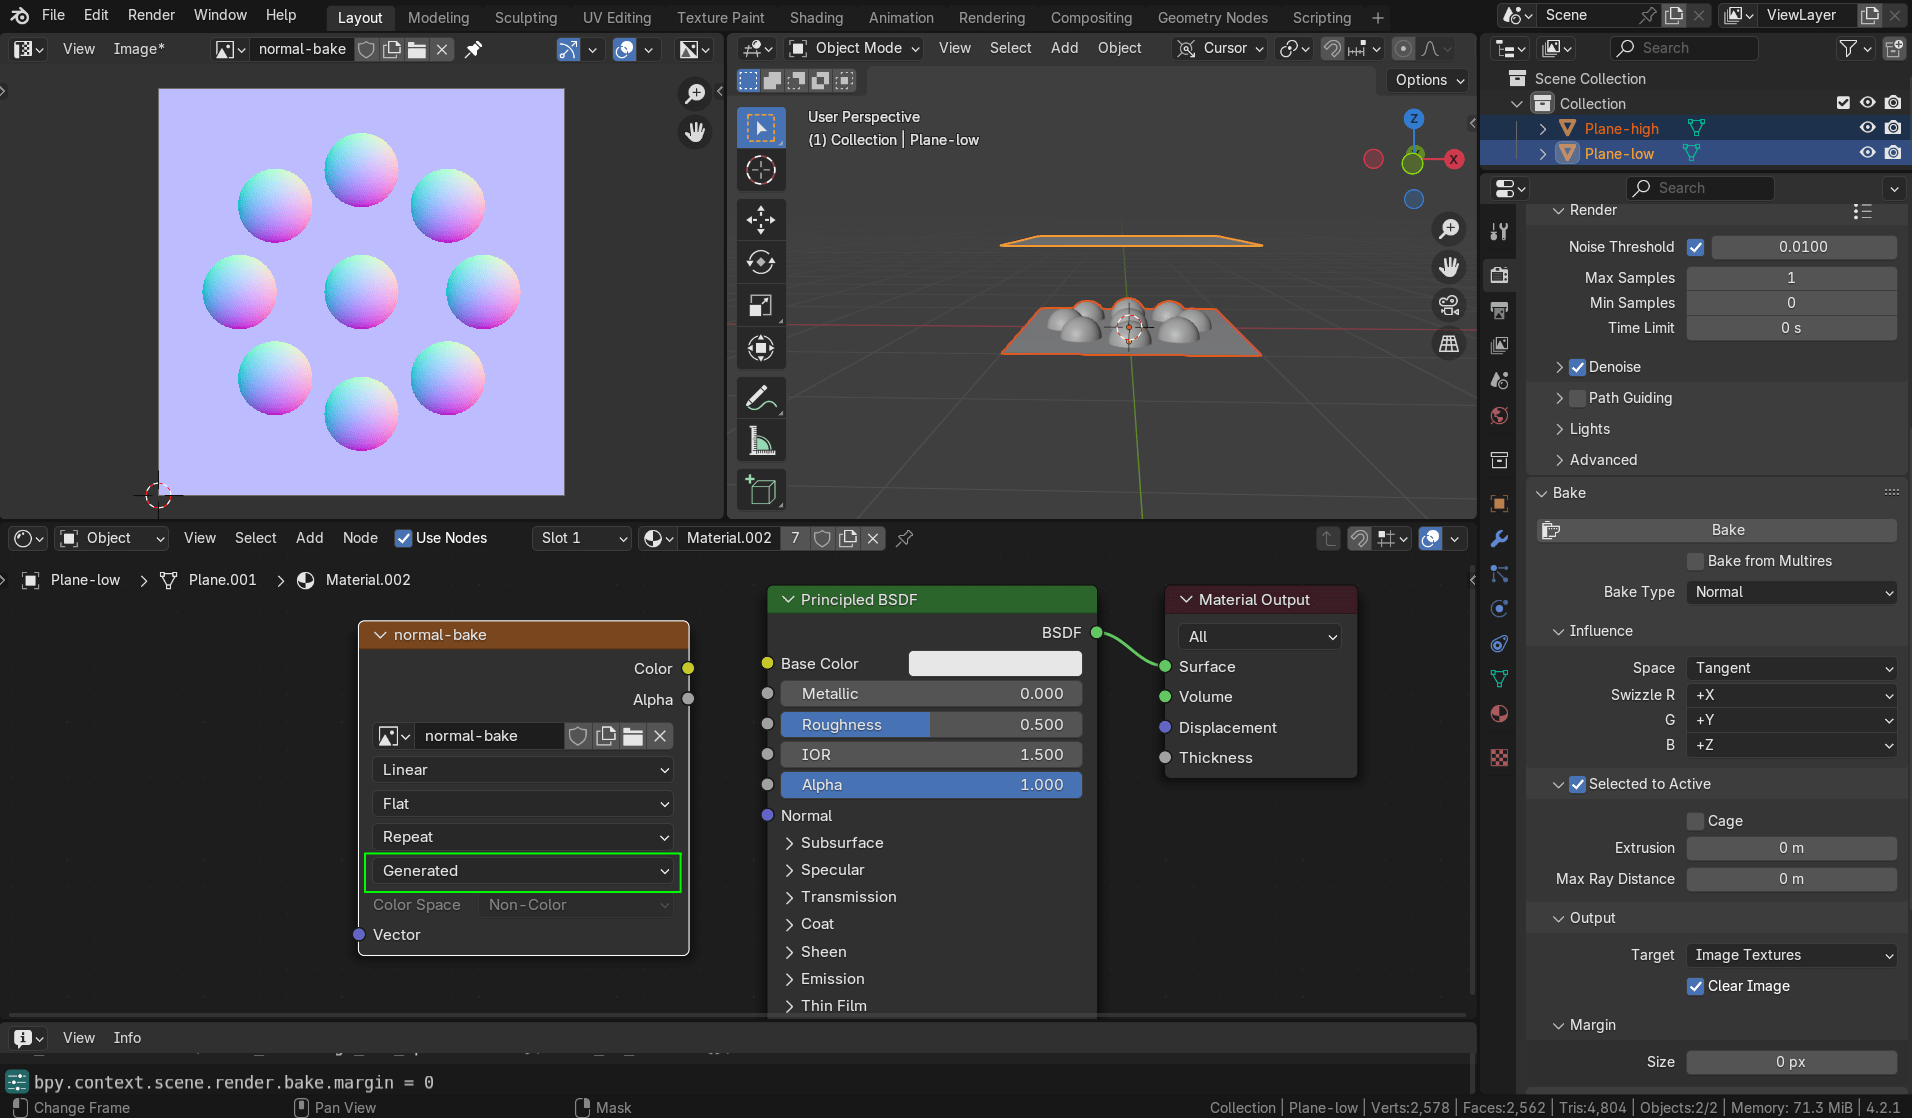This screenshot has width=1912, height=1118.
Task: Switch to the Shading workspace tab
Action: click(816, 18)
